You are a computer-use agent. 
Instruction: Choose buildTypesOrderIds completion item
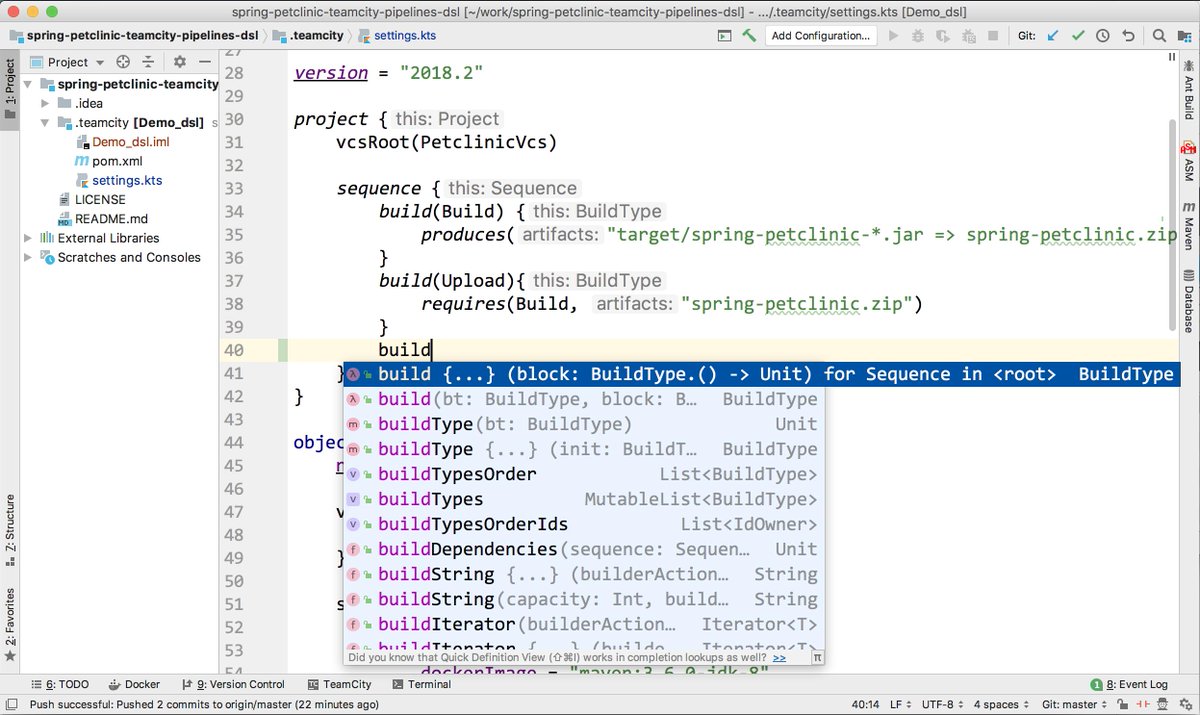tap(584, 524)
